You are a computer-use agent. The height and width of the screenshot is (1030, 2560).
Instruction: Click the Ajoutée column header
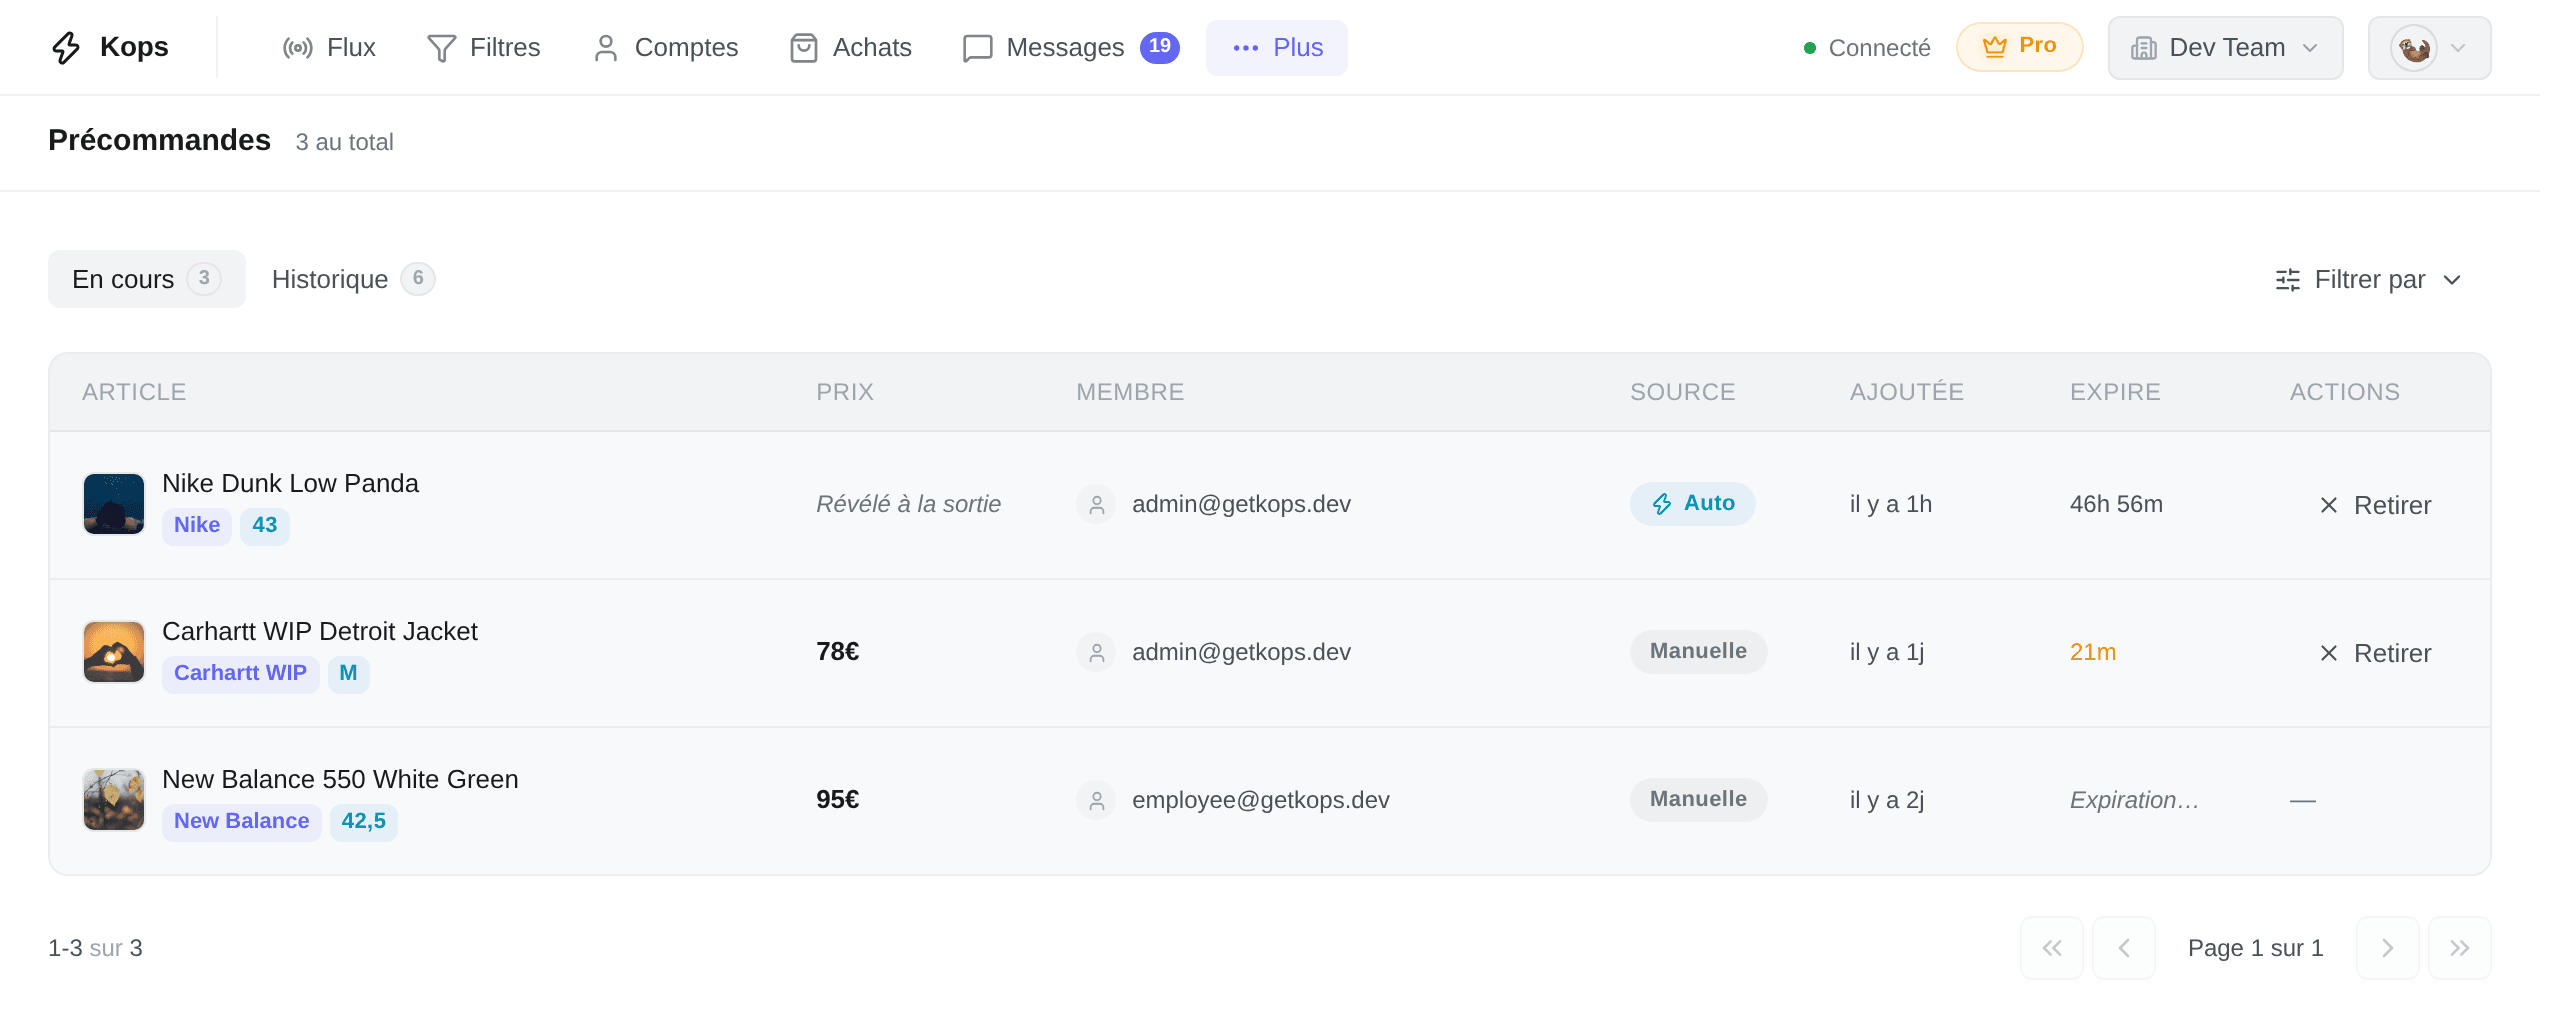(1906, 392)
